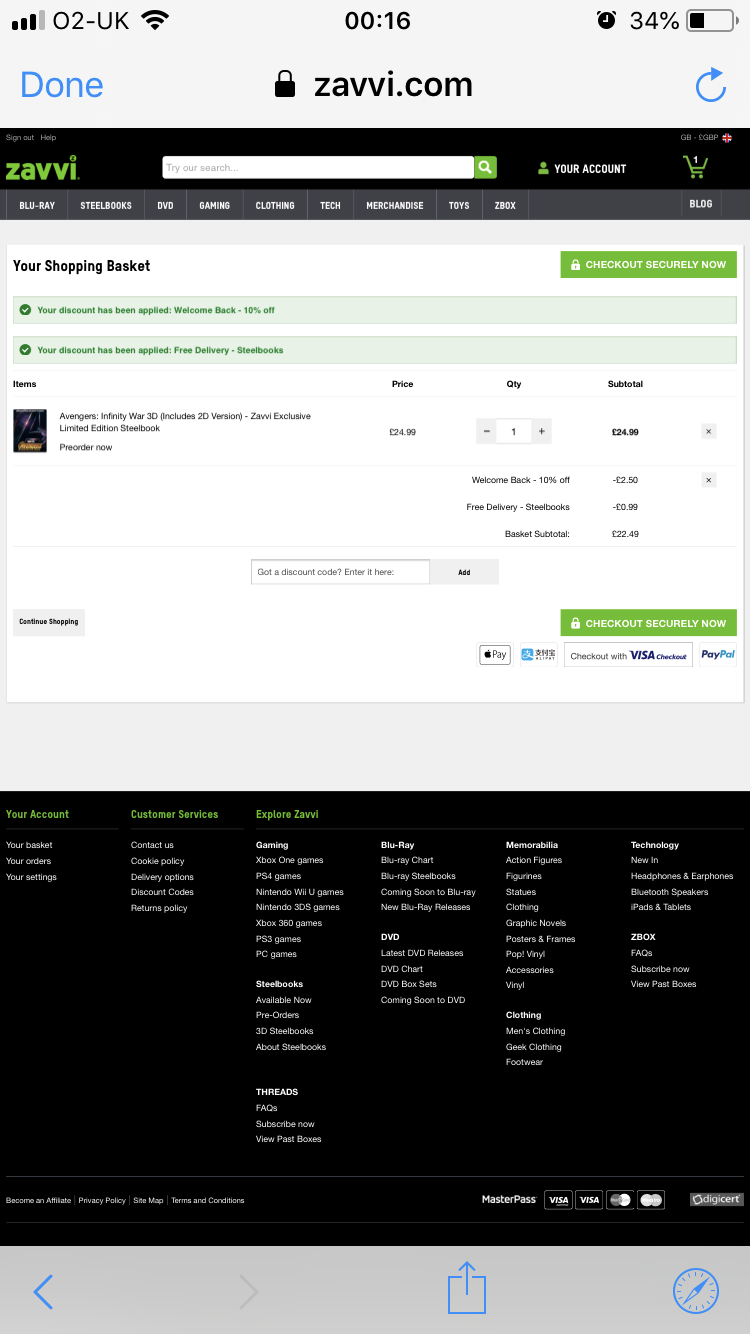Image resolution: width=750 pixels, height=1334 pixels.
Task: Open the Pop! Vinyl footer link
Action: (x=525, y=954)
